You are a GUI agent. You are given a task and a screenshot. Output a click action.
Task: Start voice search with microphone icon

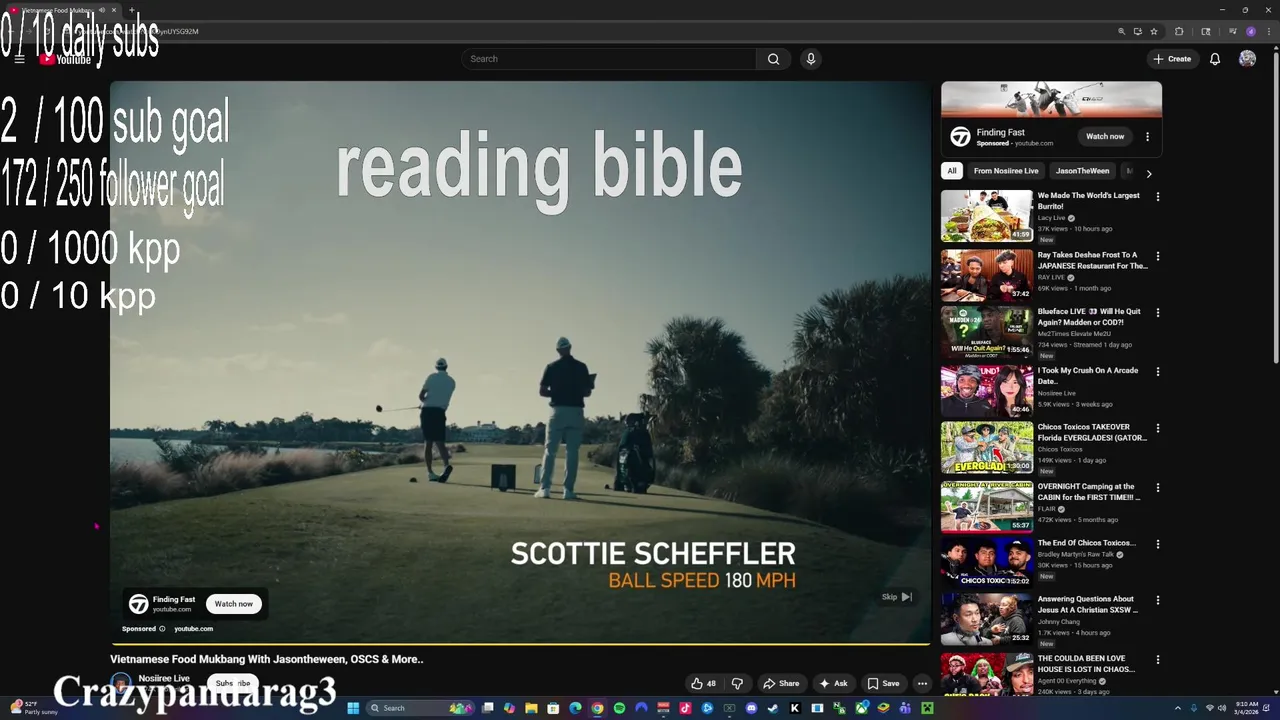(x=811, y=59)
